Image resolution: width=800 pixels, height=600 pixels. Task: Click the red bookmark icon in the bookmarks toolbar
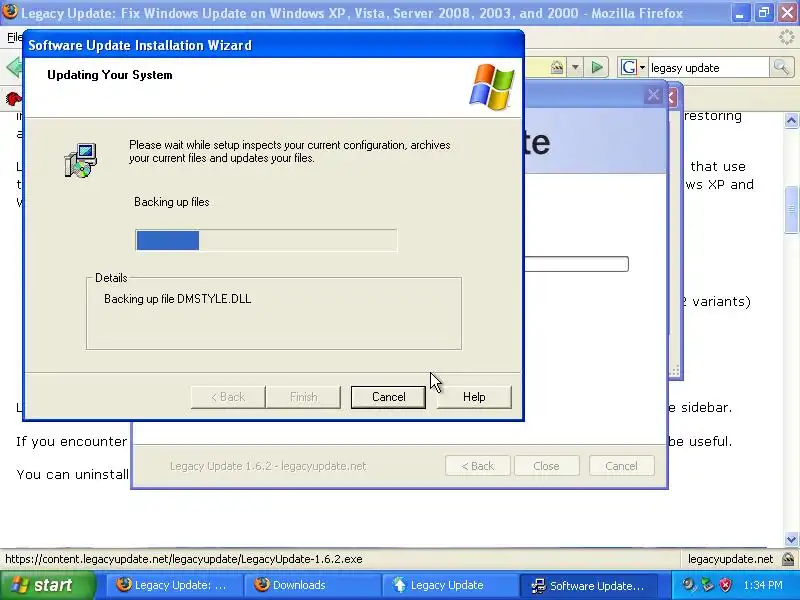coord(13,97)
